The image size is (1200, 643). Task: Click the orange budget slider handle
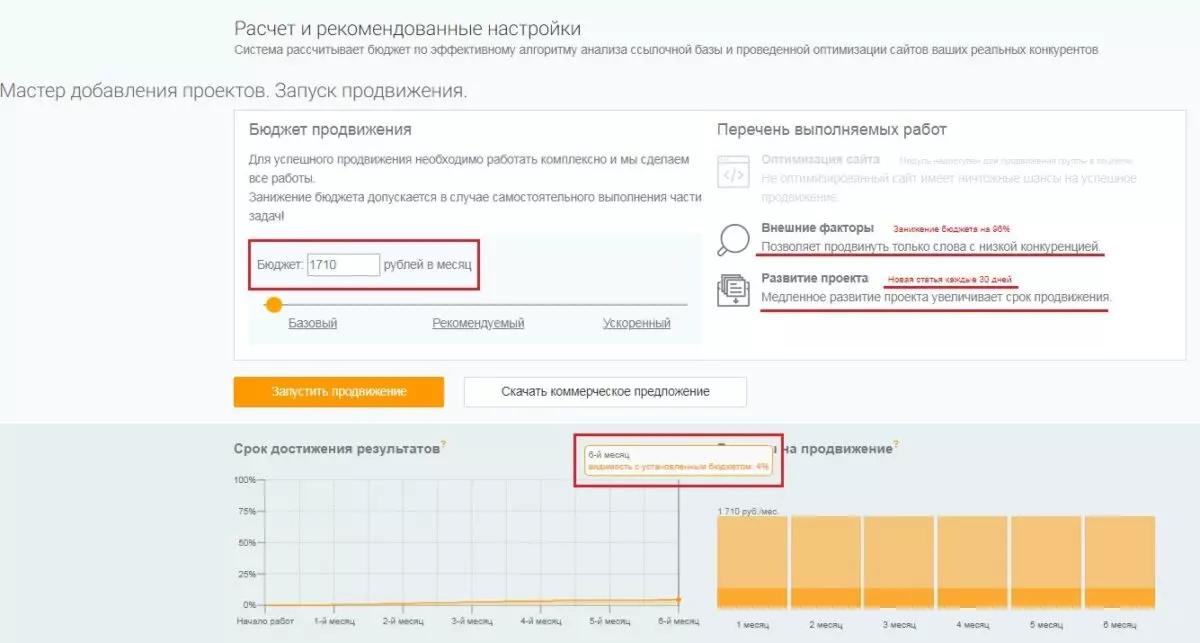(x=274, y=304)
